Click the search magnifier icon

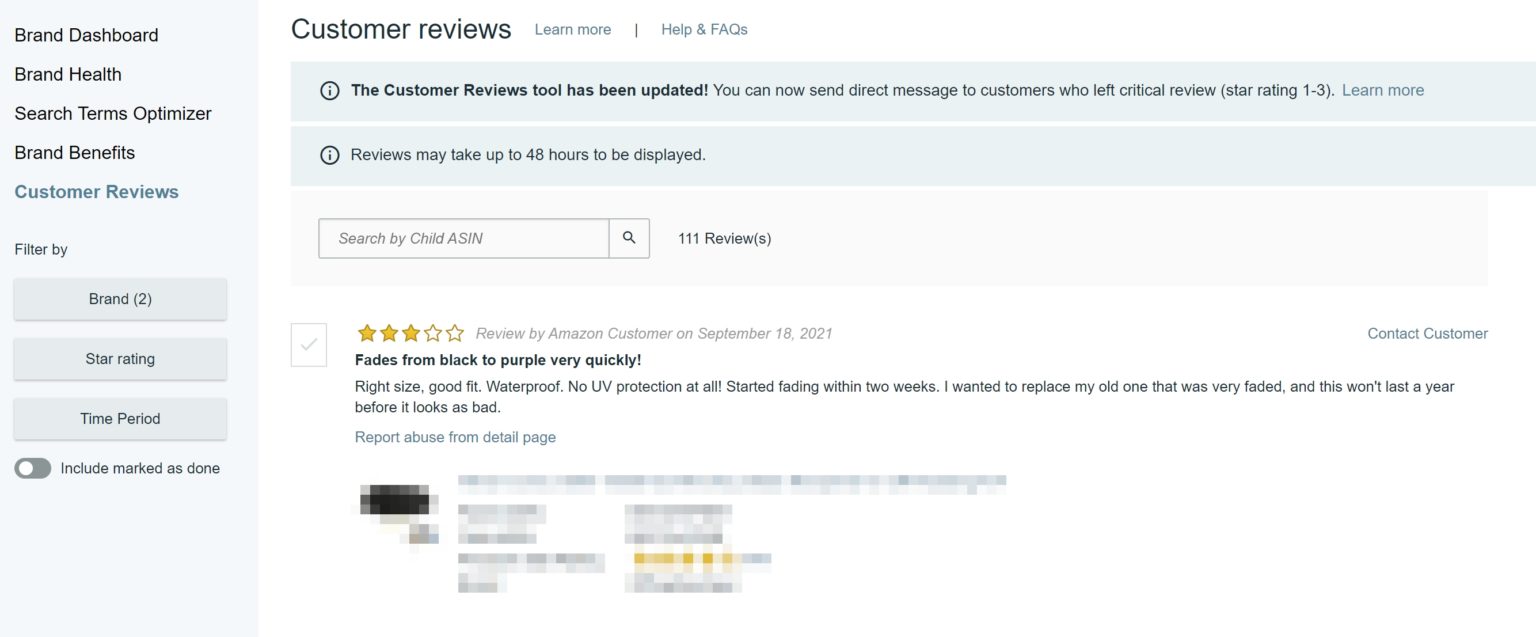(629, 238)
